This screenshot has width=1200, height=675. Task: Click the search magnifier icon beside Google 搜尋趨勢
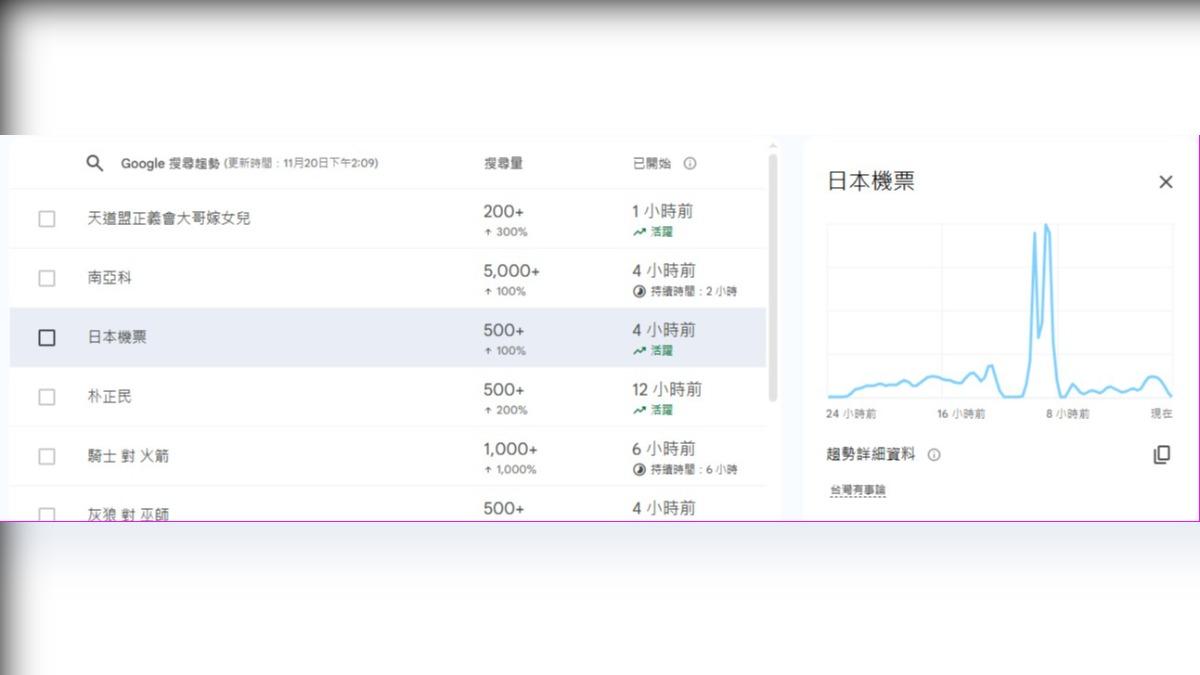[x=95, y=163]
